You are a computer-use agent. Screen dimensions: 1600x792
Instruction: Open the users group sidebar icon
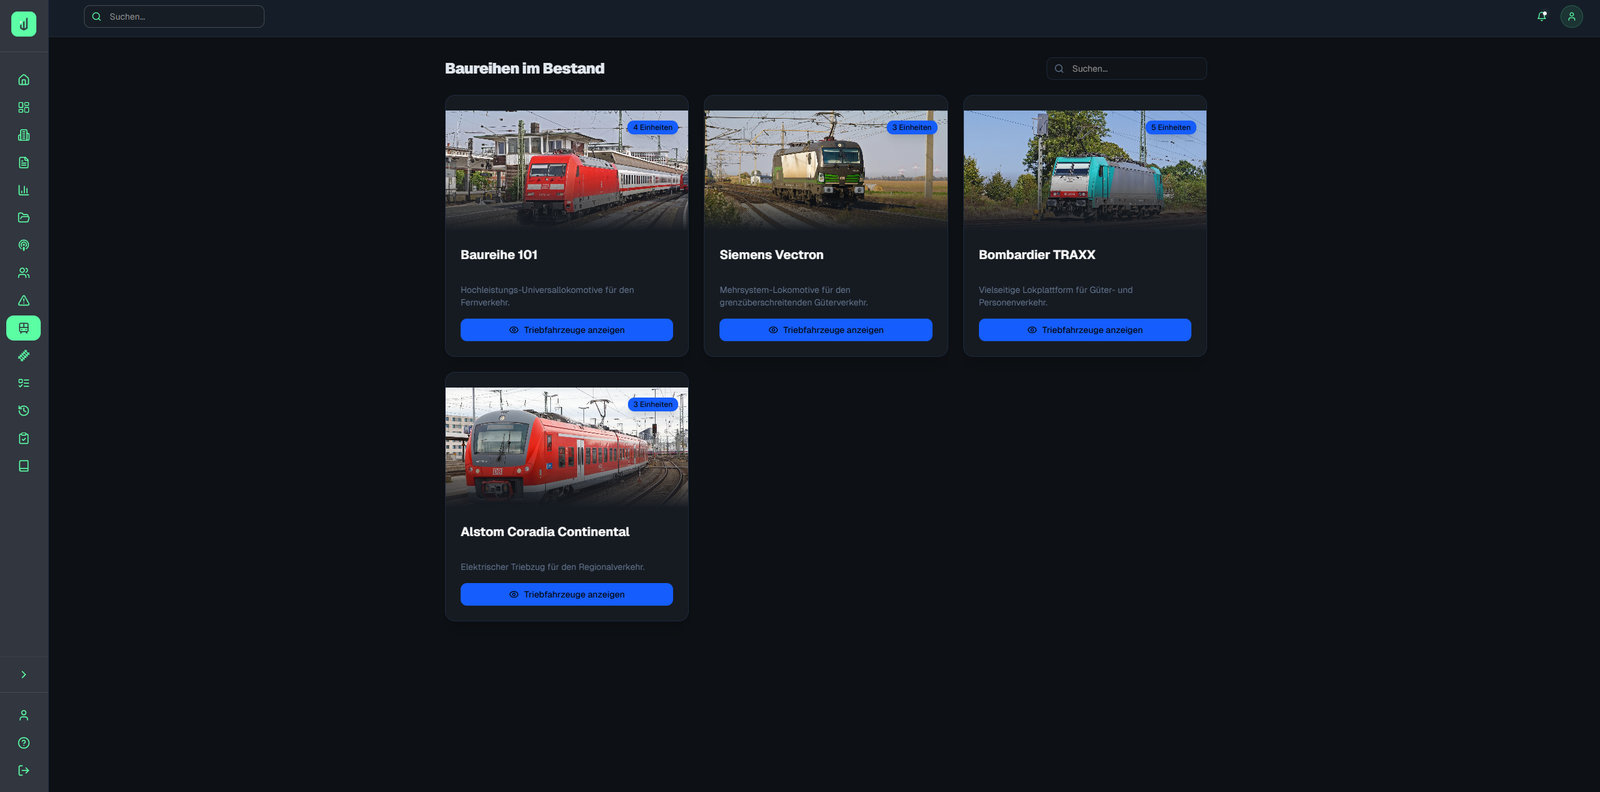24,273
